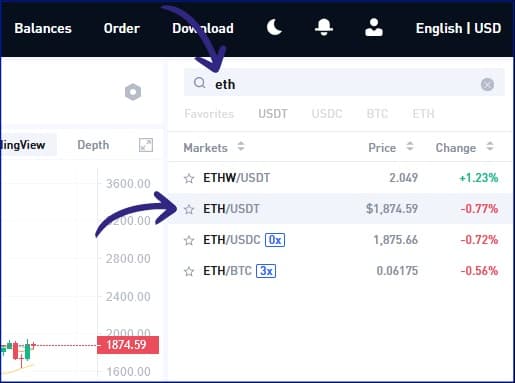Clear the search field text
Viewport: 515px width, 383px height.
click(487, 84)
